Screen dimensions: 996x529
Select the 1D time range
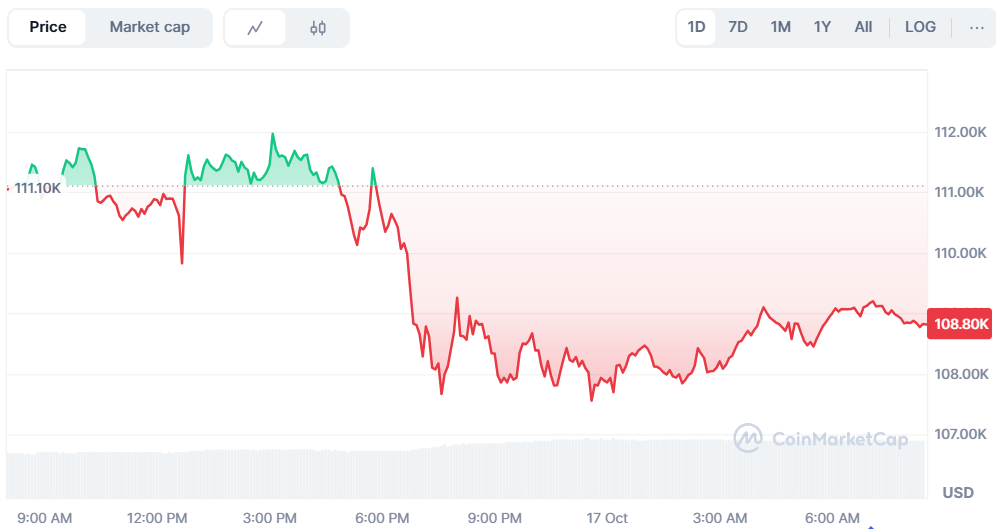pyautogui.click(x=697, y=27)
